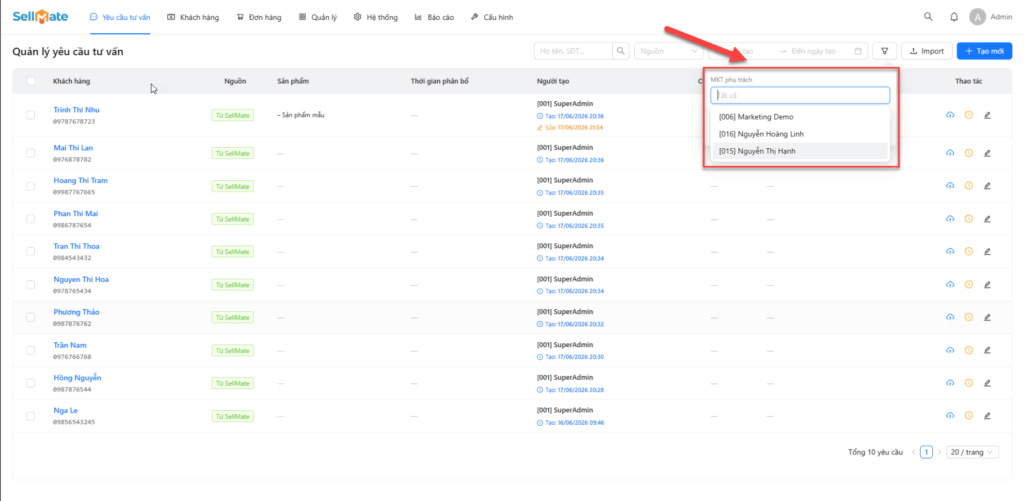Image resolution: width=1024 pixels, height=501 pixels.
Task: Open the Quản lý menu
Action: tap(318, 18)
